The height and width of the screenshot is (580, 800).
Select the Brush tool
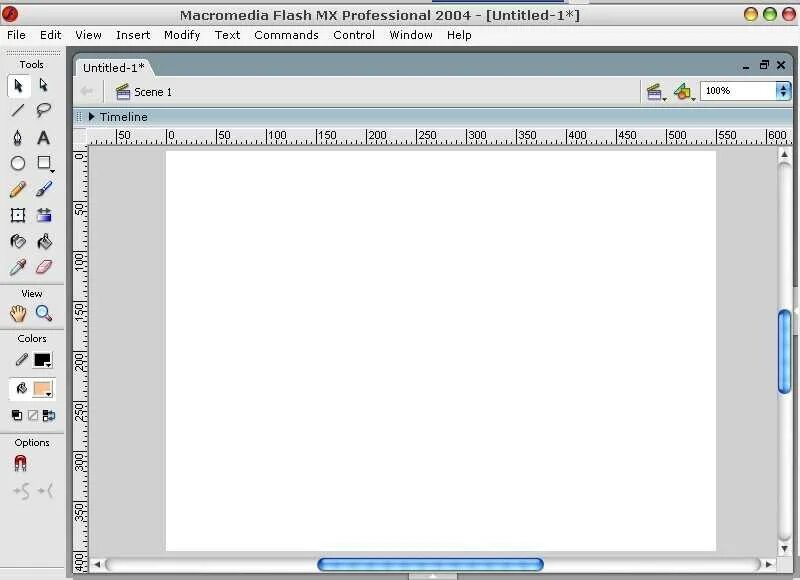pyautogui.click(x=44, y=190)
